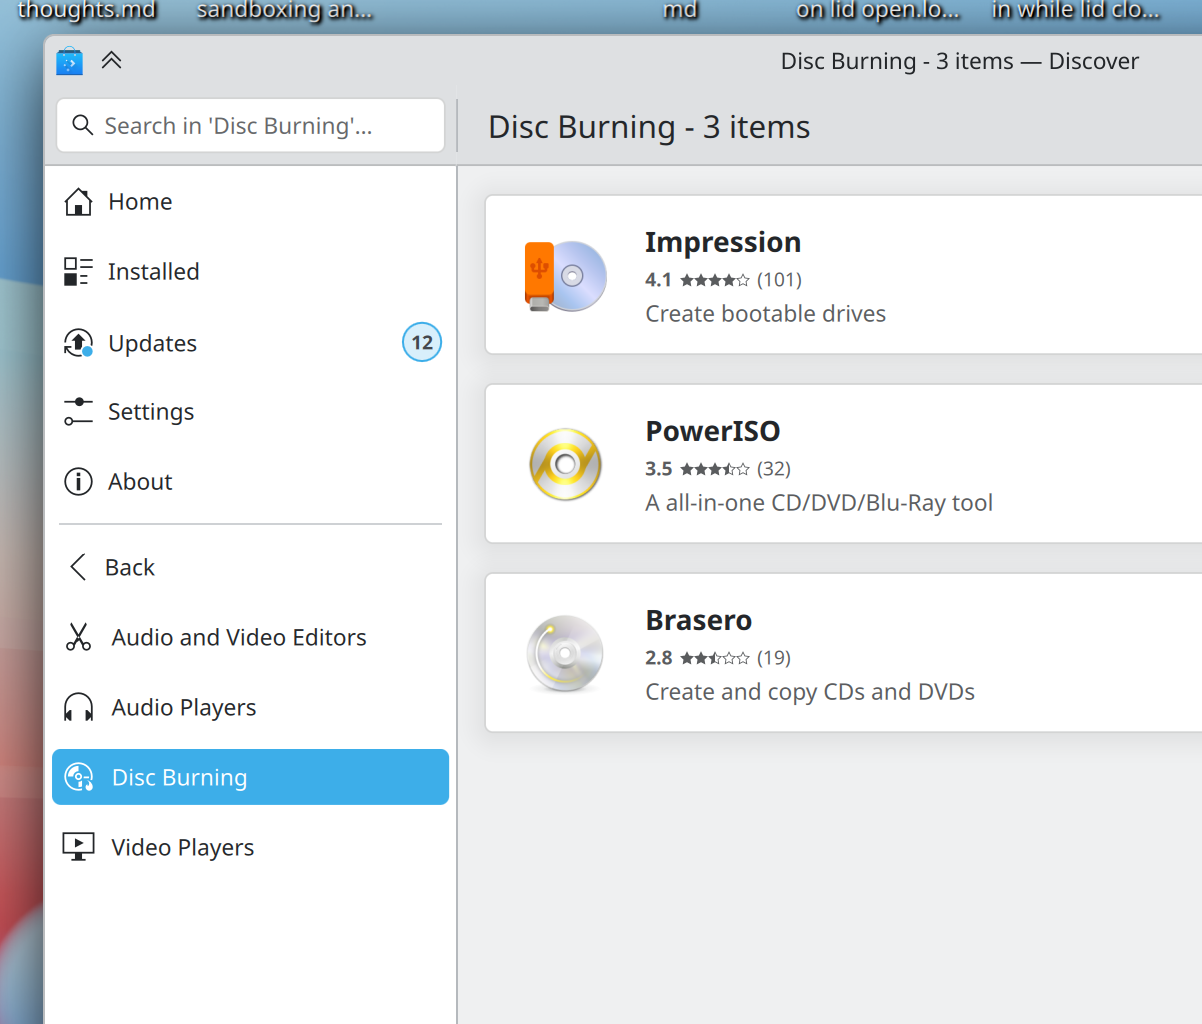Click 'Create bootable drives' description
The image size is (1202, 1024).
[765, 314]
